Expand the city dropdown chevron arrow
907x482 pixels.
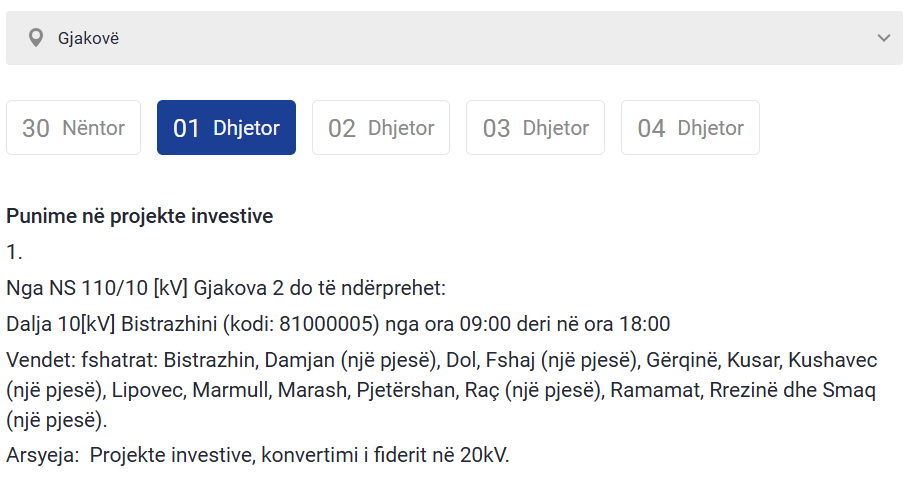pos(883,38)
